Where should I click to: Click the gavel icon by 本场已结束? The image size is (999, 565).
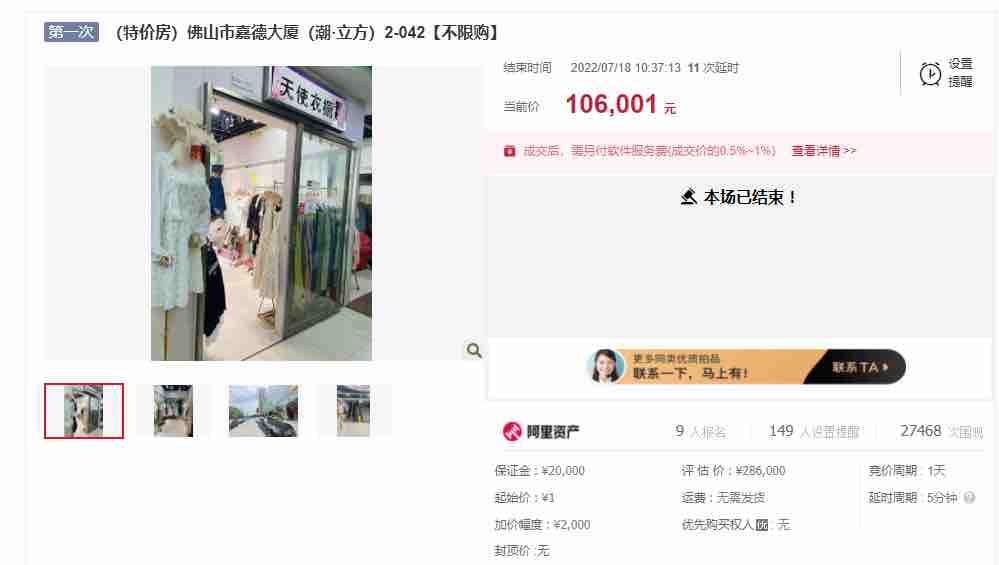tap(688, 197)
